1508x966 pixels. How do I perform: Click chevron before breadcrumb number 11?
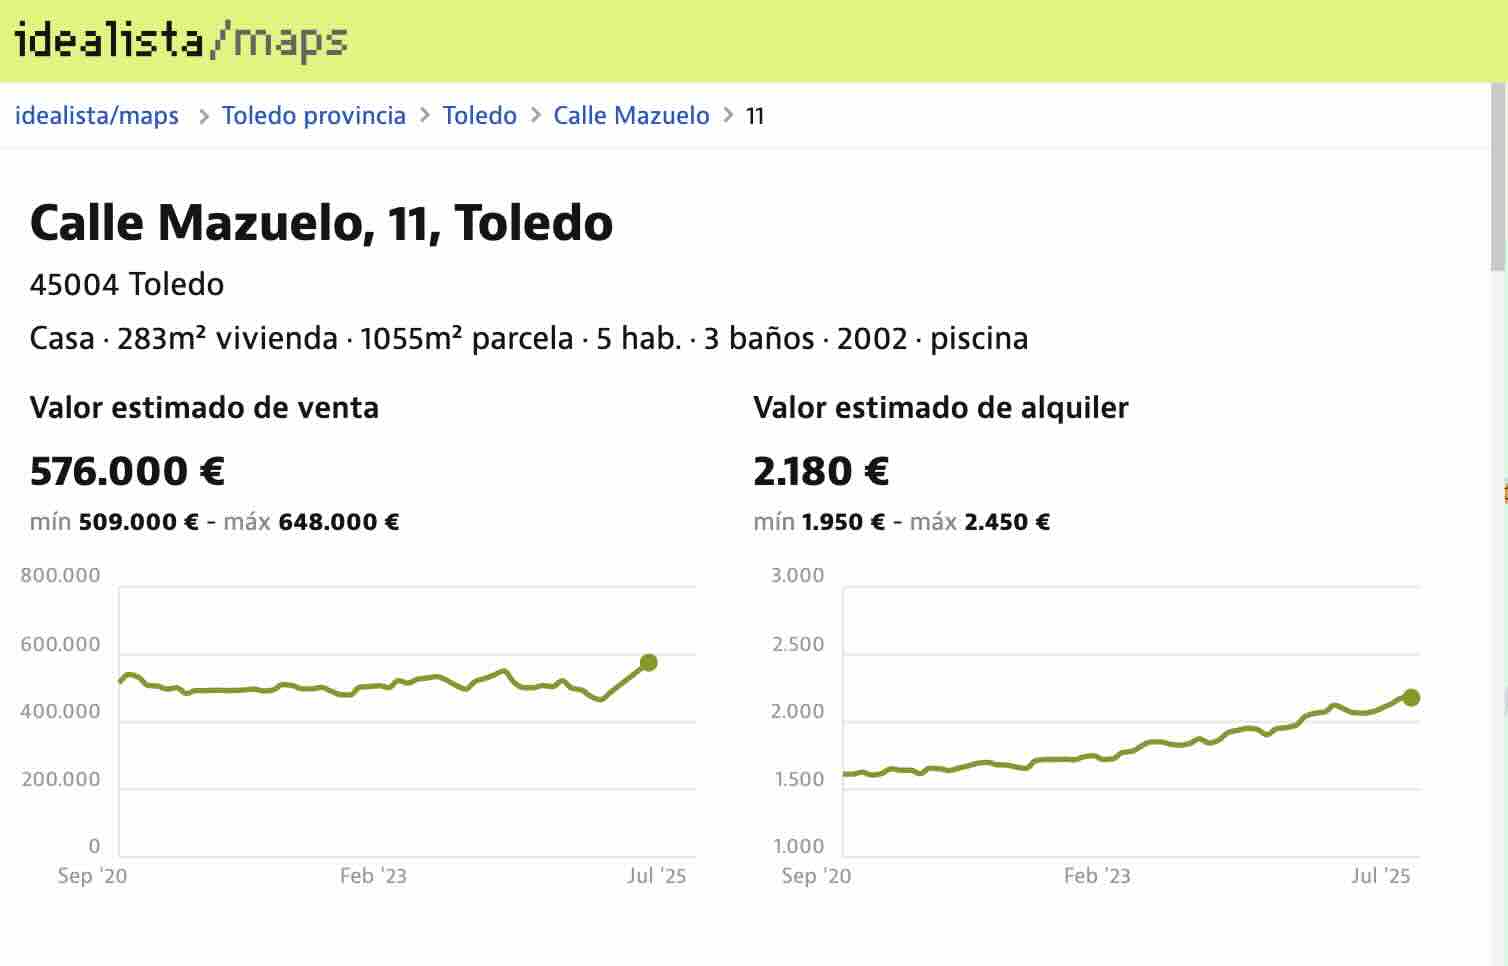pos(728,116)
